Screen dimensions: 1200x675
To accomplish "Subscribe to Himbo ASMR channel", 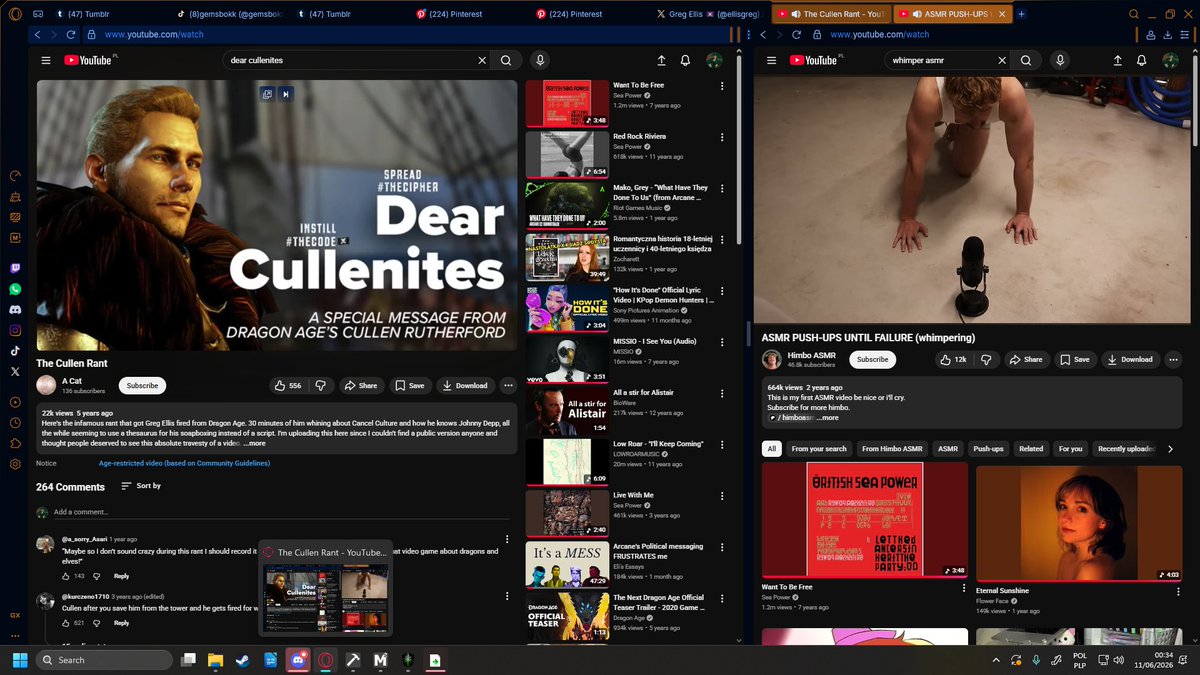I will tap(873, 359).
